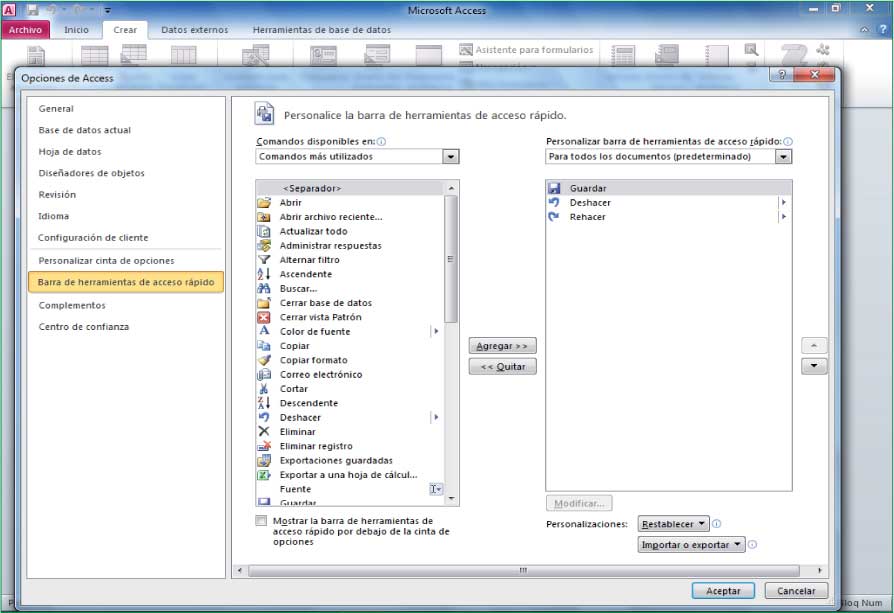
Task: Expand the Color de fuente submenu arrow
Action: 436,331
